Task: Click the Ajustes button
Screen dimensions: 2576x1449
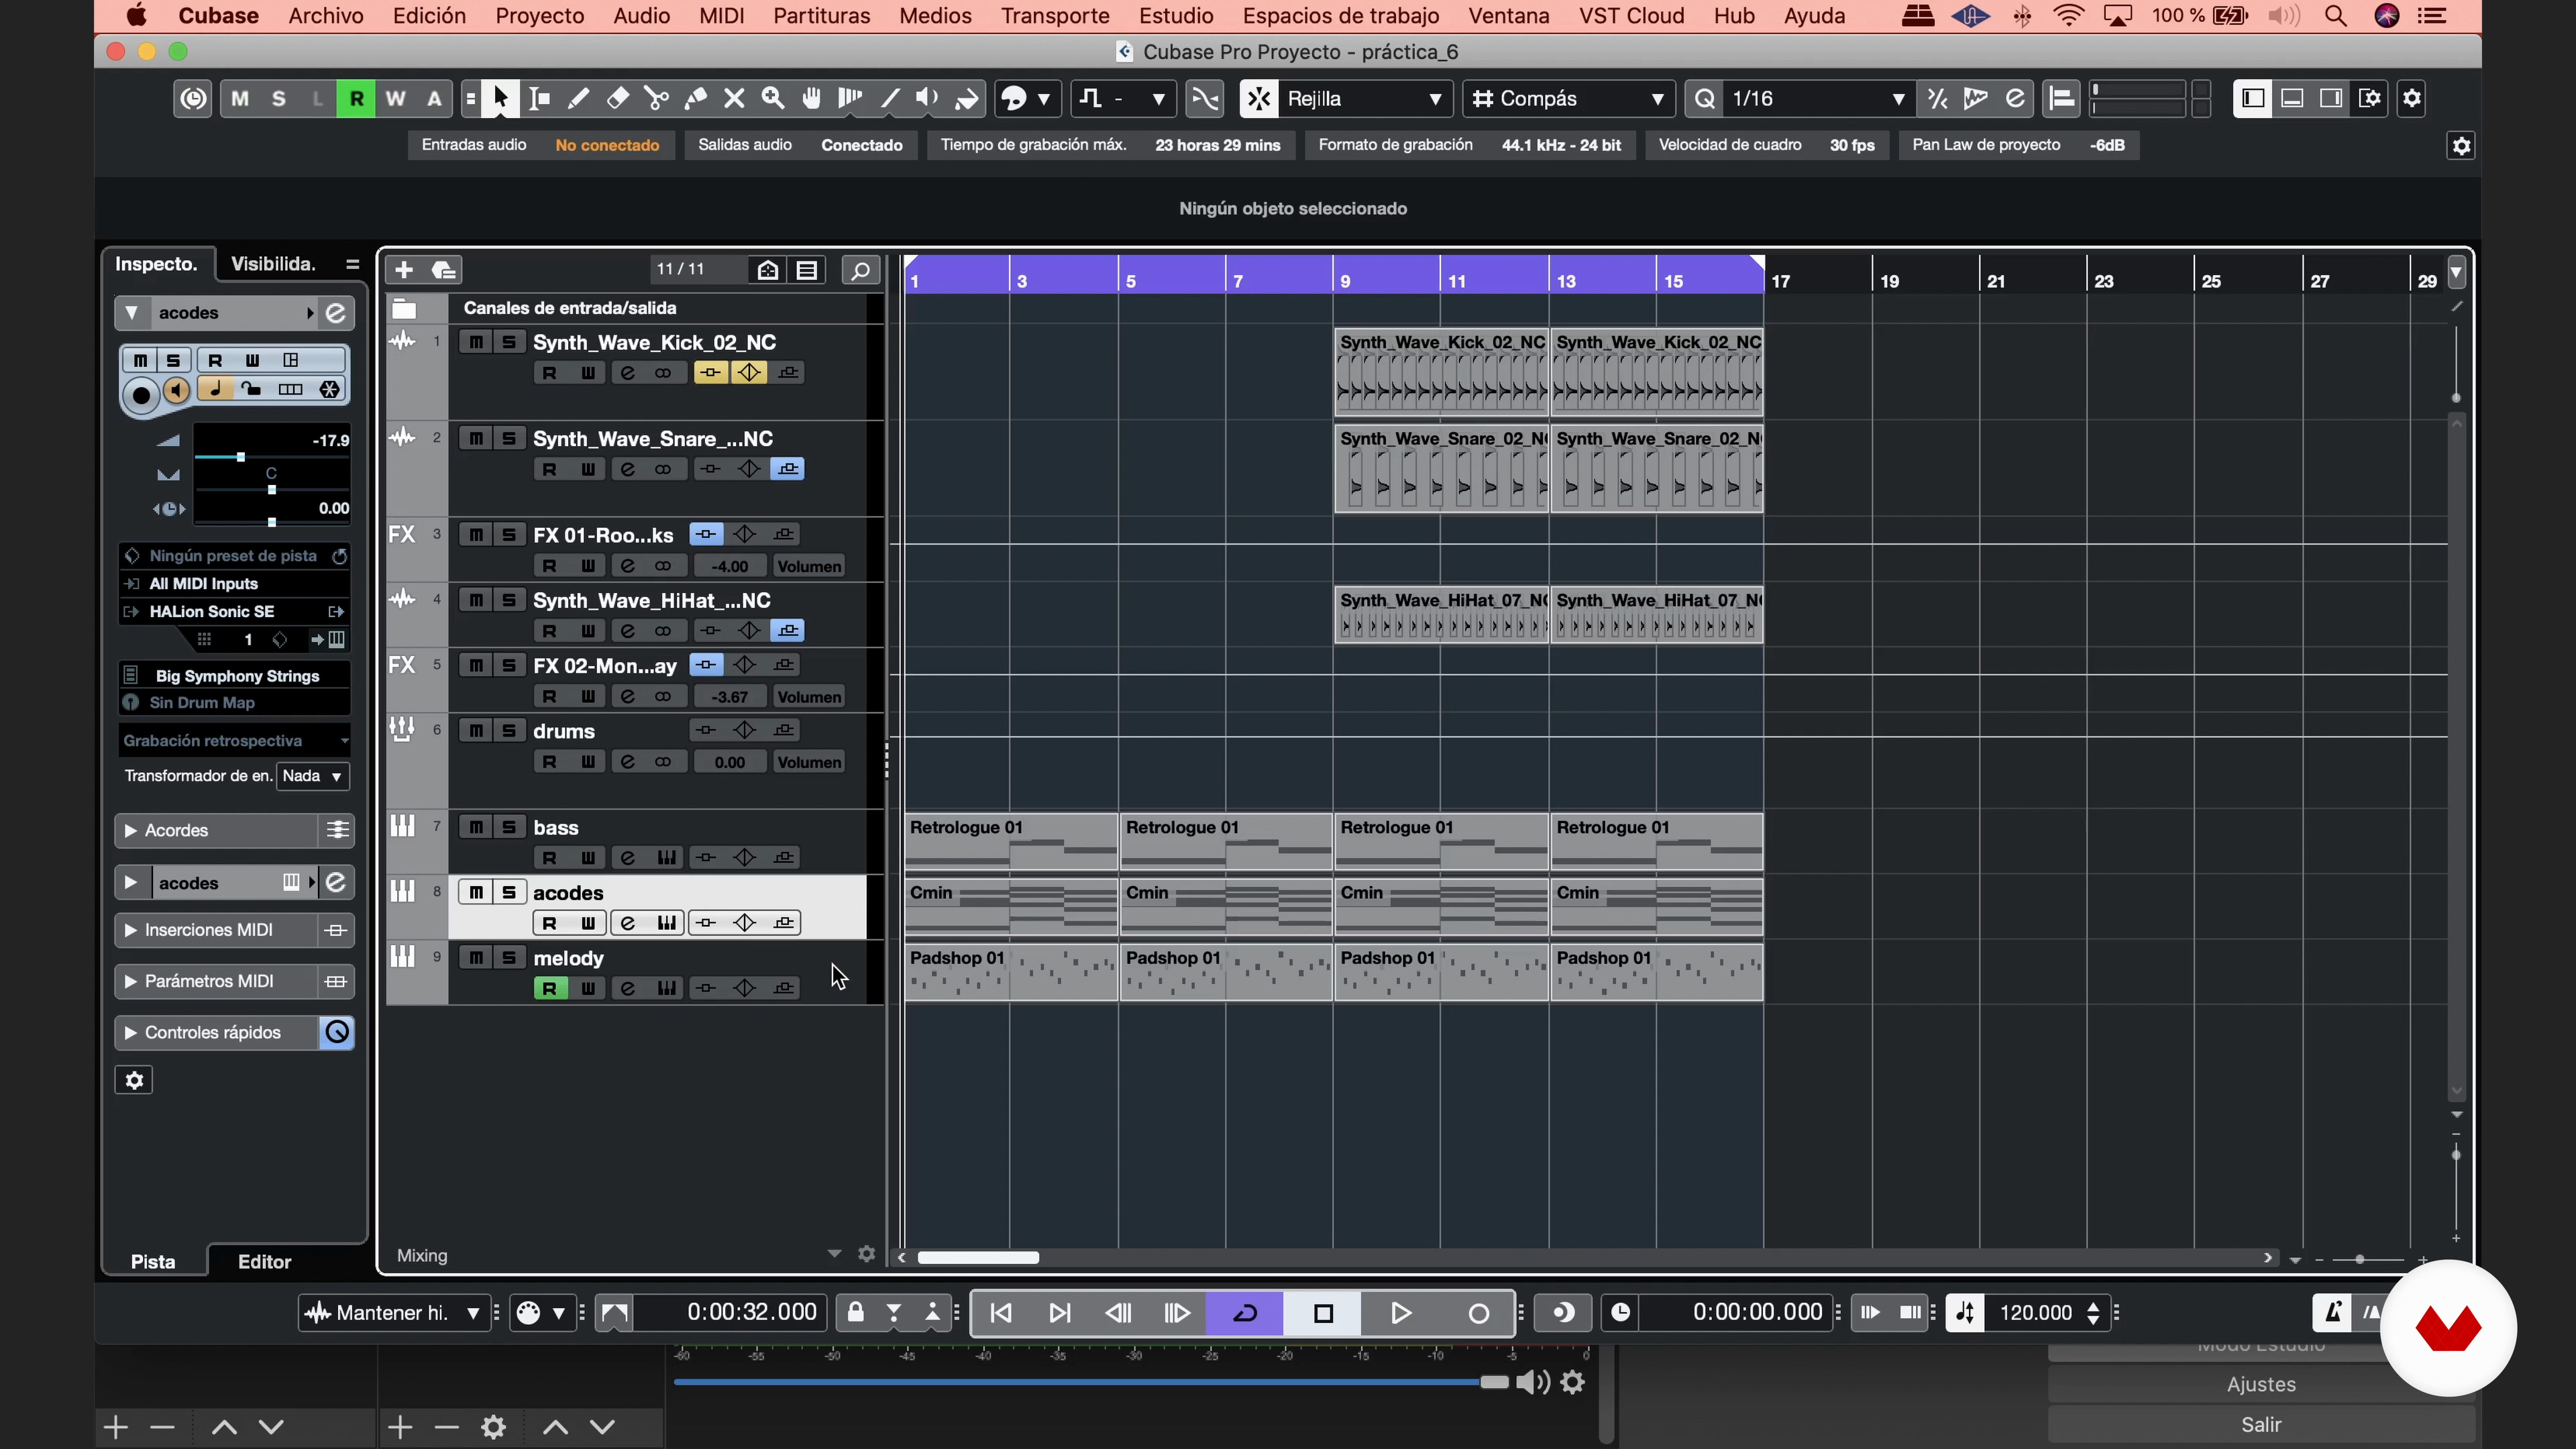Action: [2261, 1385]
